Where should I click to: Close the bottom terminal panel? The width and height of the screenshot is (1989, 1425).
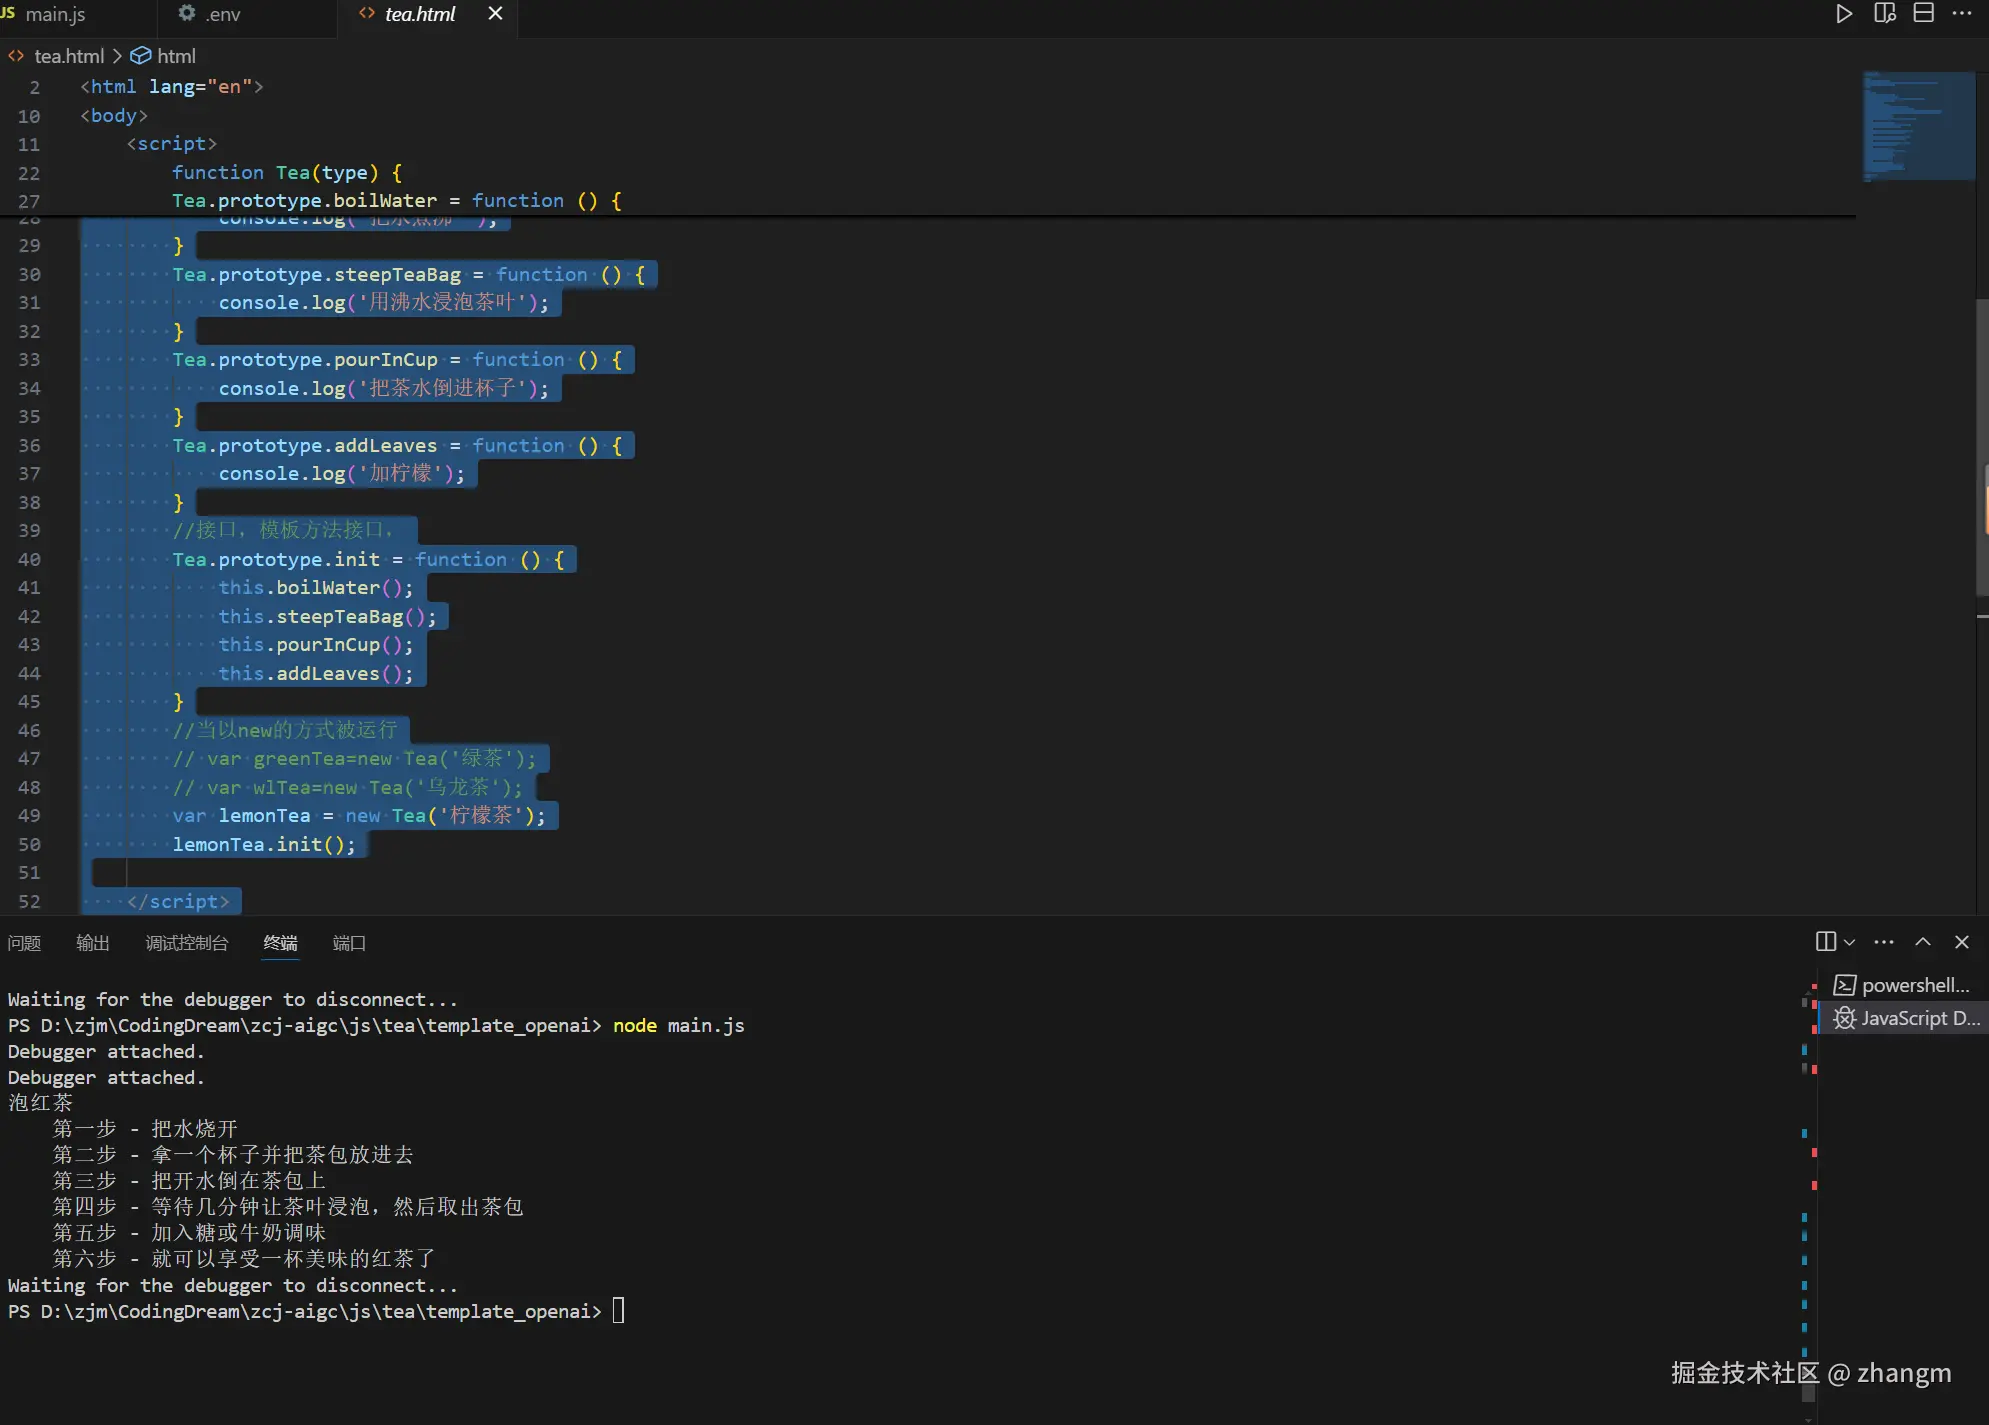pos(1962,942)
